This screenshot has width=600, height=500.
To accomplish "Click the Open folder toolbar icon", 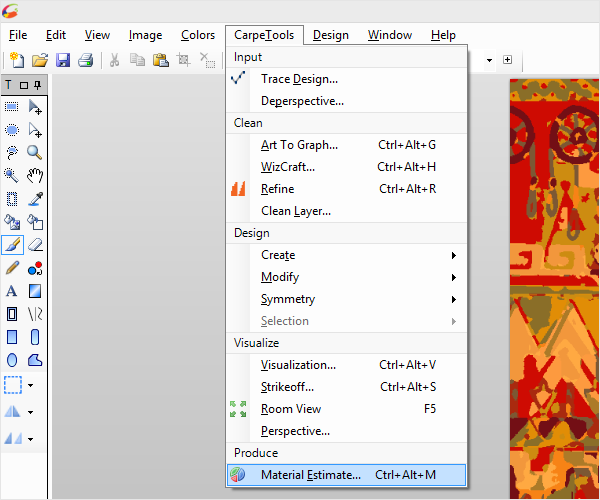I will tap(41, 60).
